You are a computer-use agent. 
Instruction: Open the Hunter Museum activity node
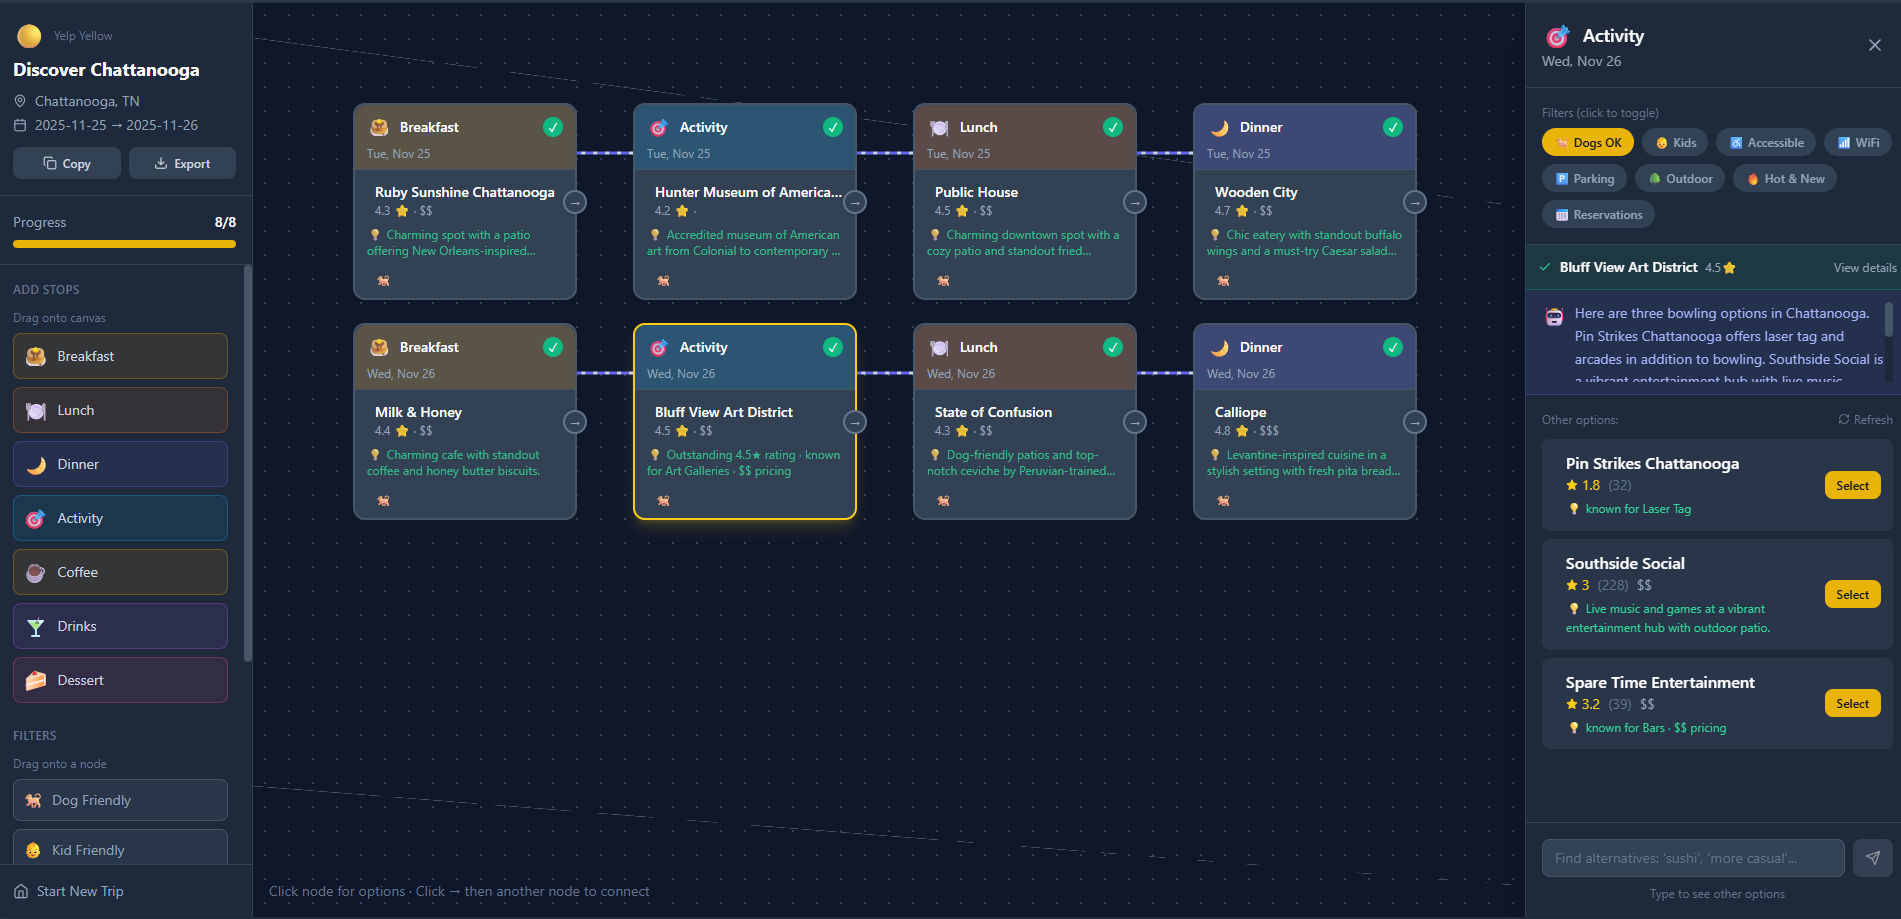point(745,202)
